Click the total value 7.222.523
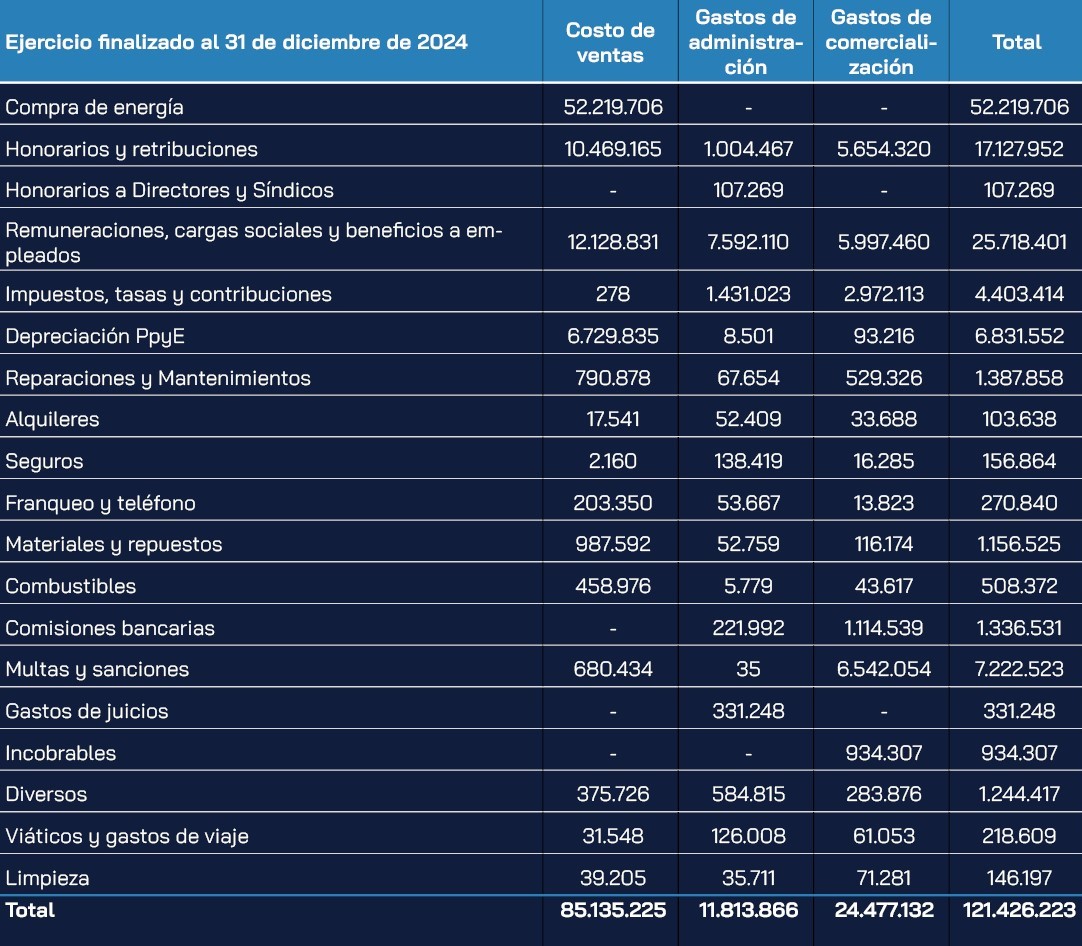 pyautogui.click(x=1019, y=669)
